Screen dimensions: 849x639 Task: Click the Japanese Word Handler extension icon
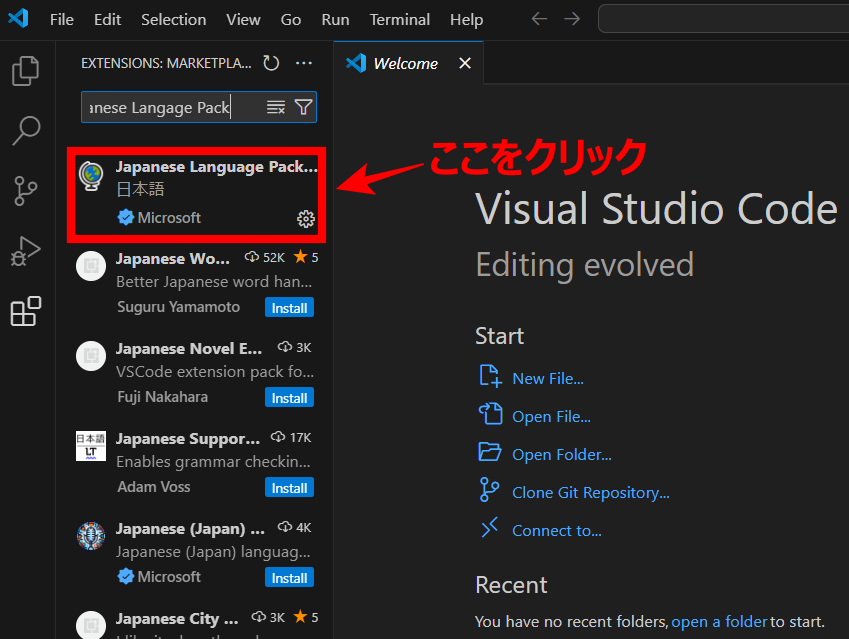point(91,266)
